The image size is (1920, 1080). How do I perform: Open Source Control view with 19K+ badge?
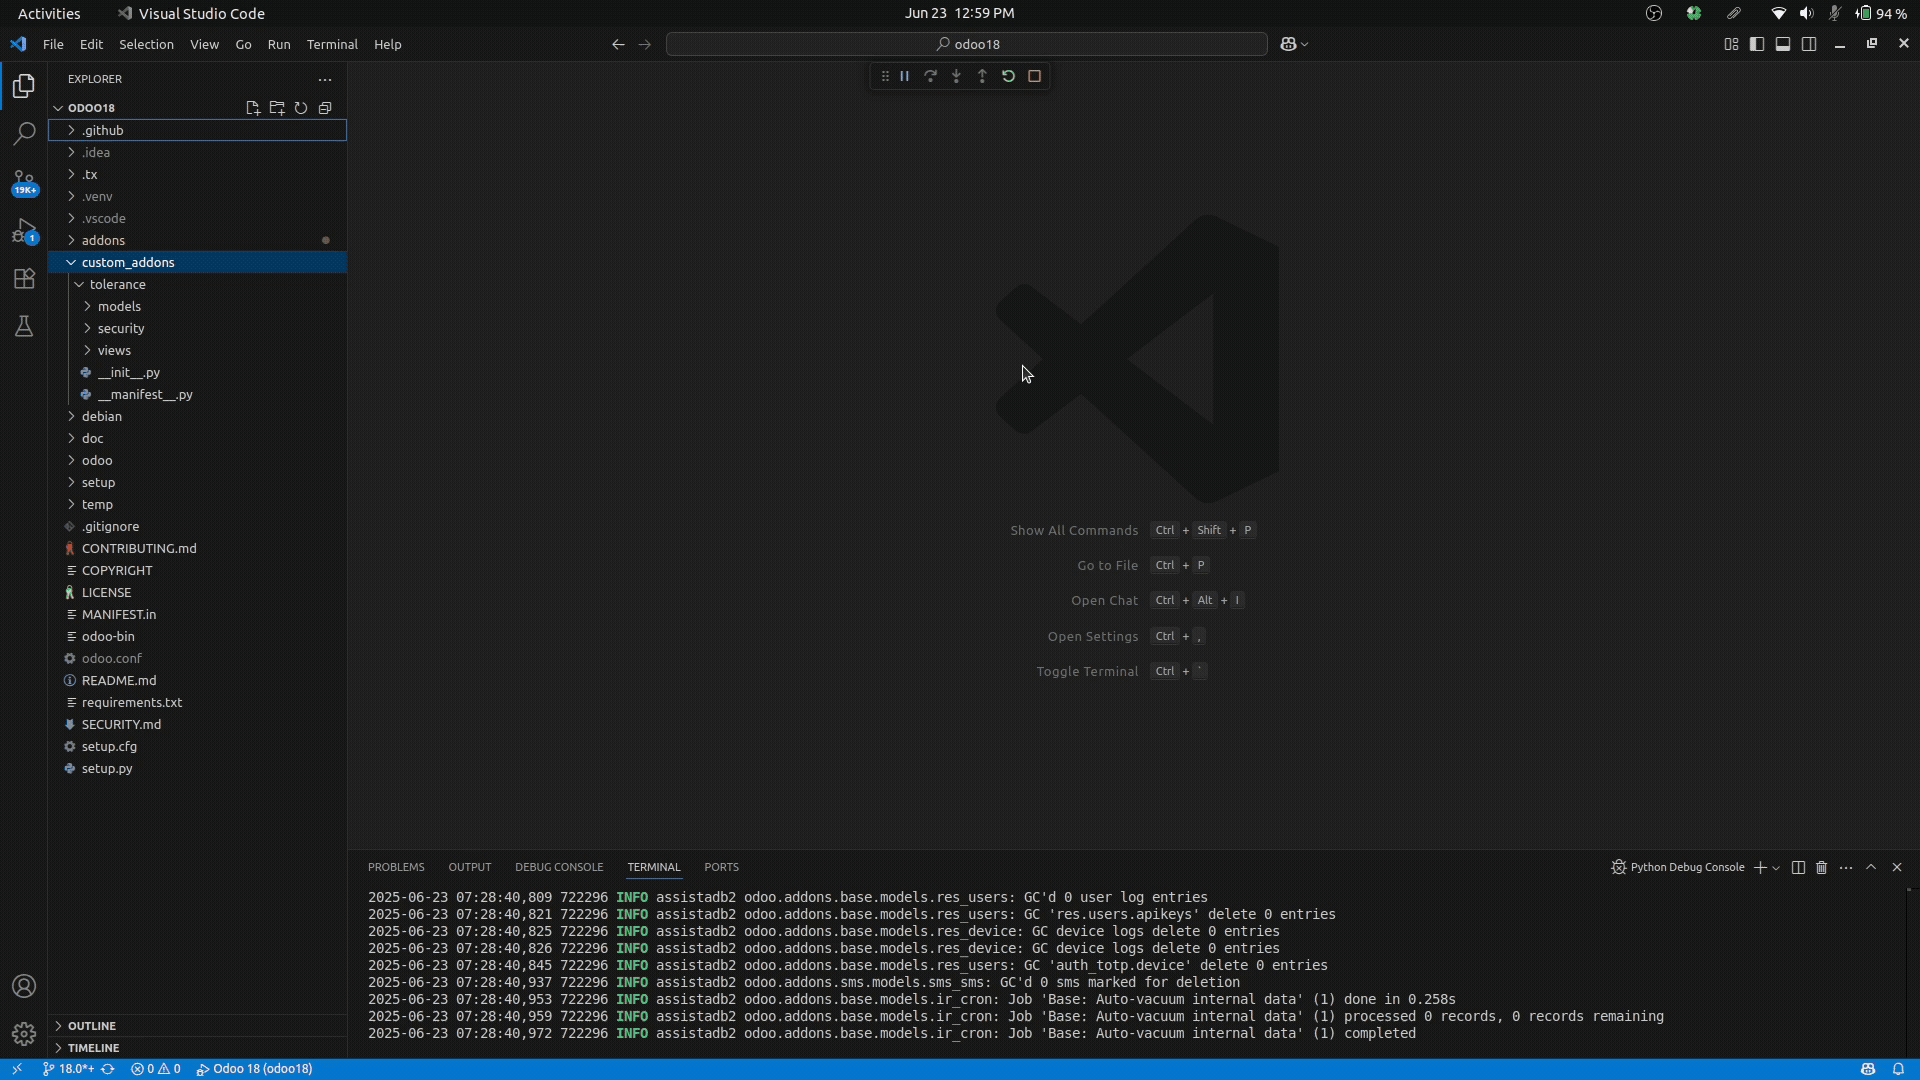24,182
